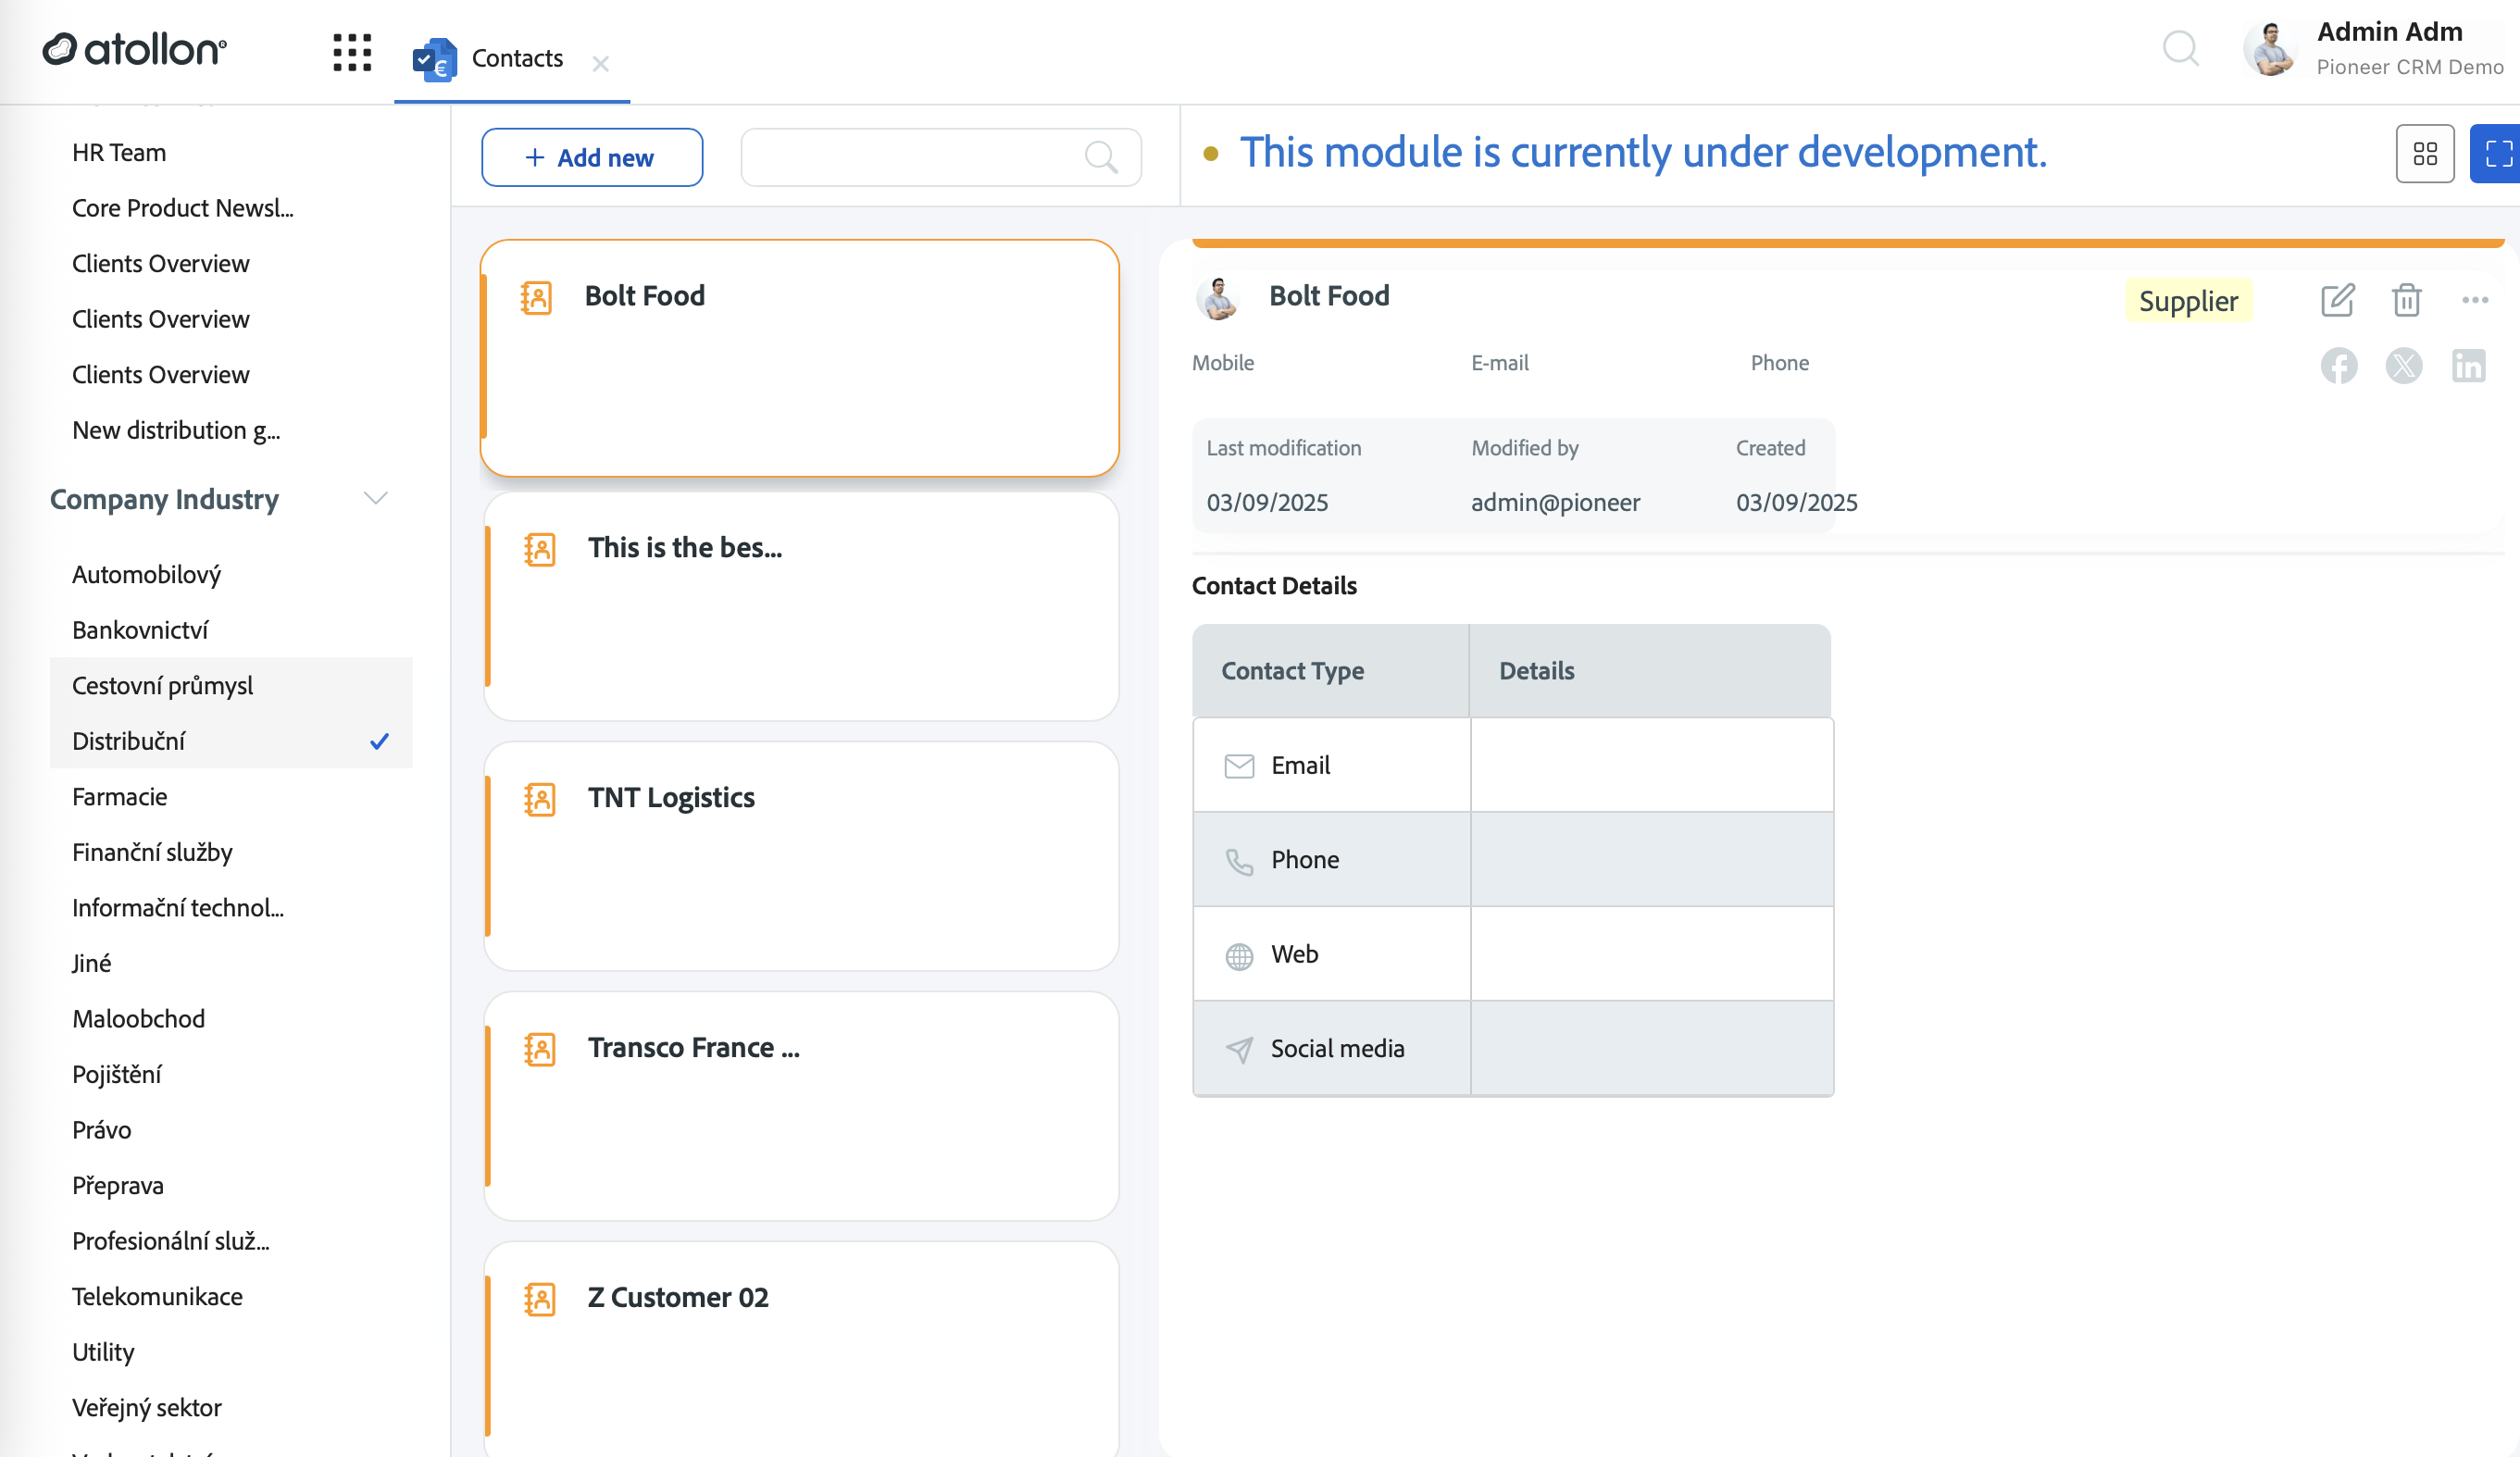Click the global search magnifier icon
Screen dimensions: 2520x1457
click(x=2180, y=48)
